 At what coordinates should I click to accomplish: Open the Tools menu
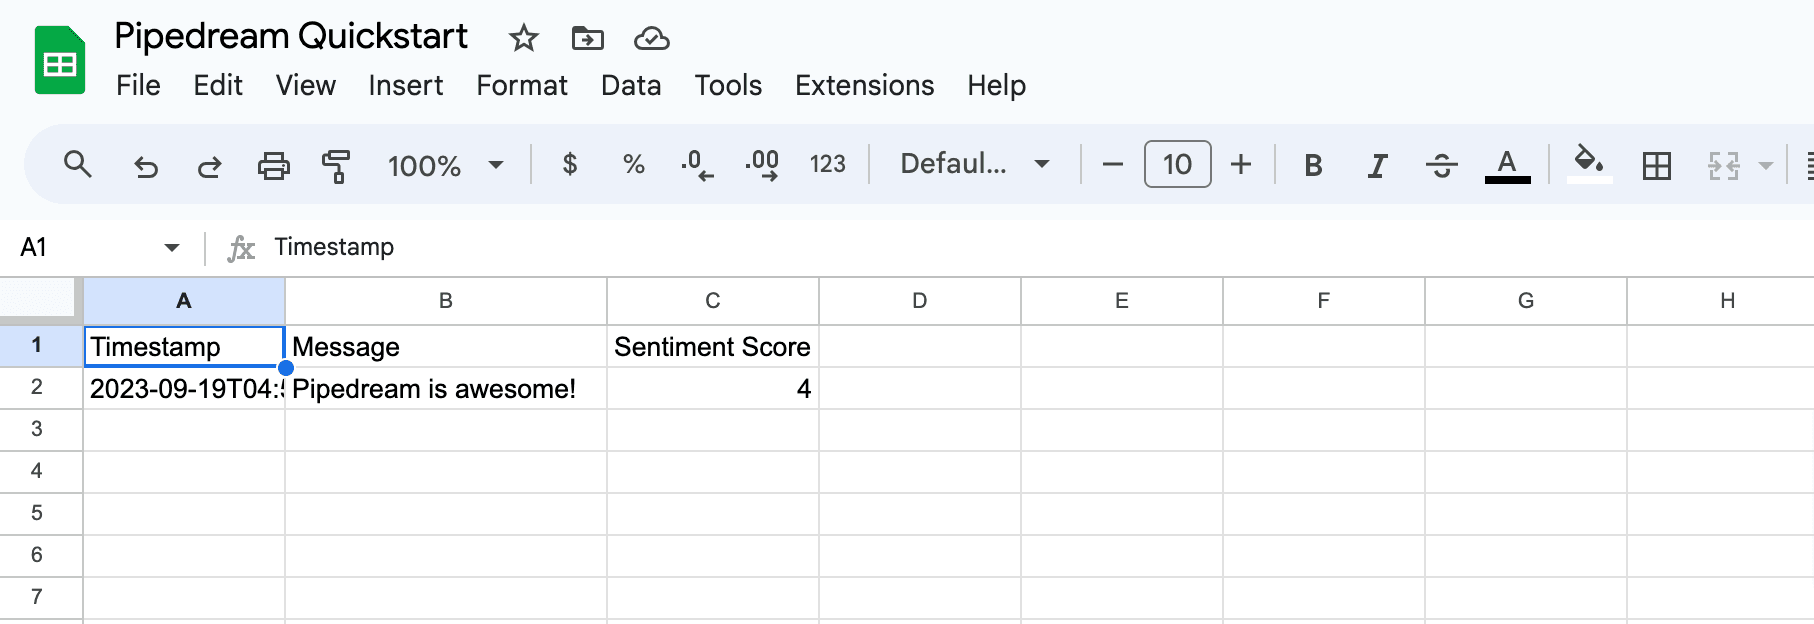click(728, 86)
